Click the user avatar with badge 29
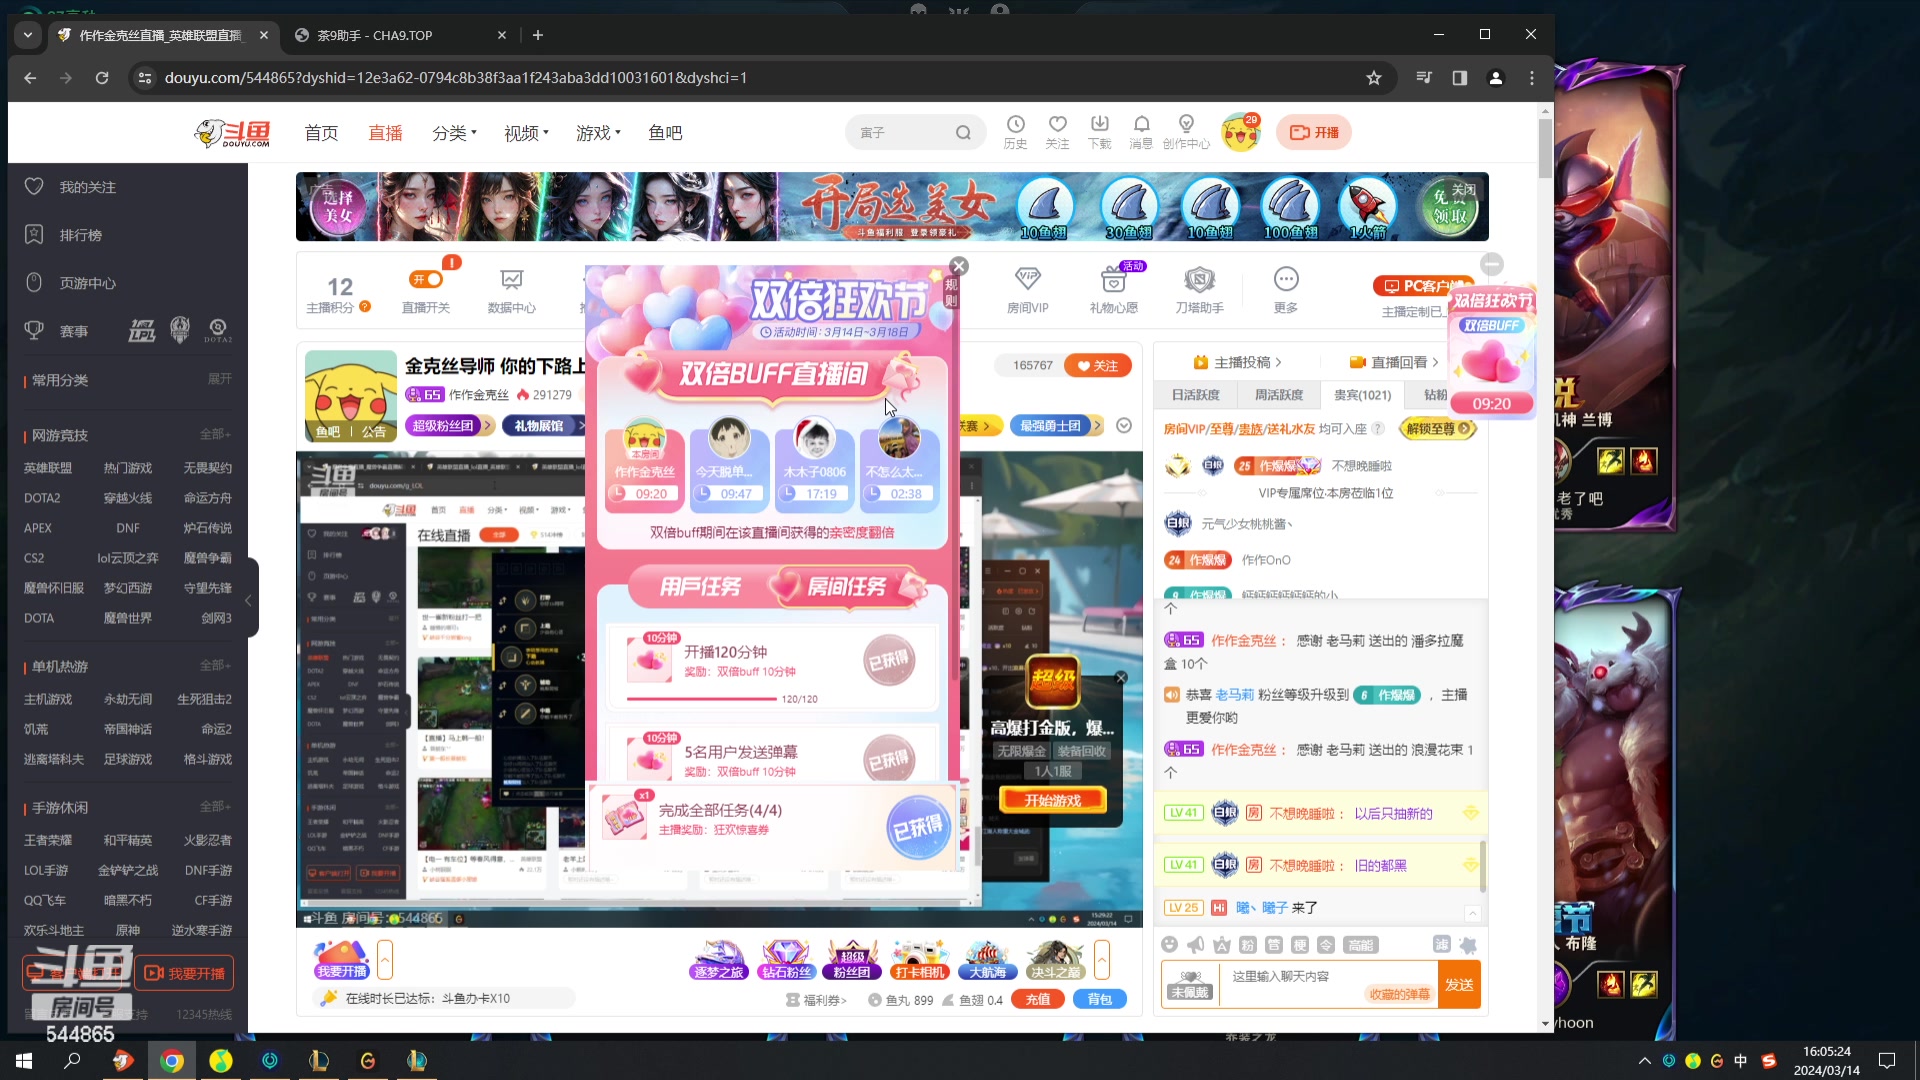The height and width of the screenshot is (1080, 1920). click(1241, 133)
